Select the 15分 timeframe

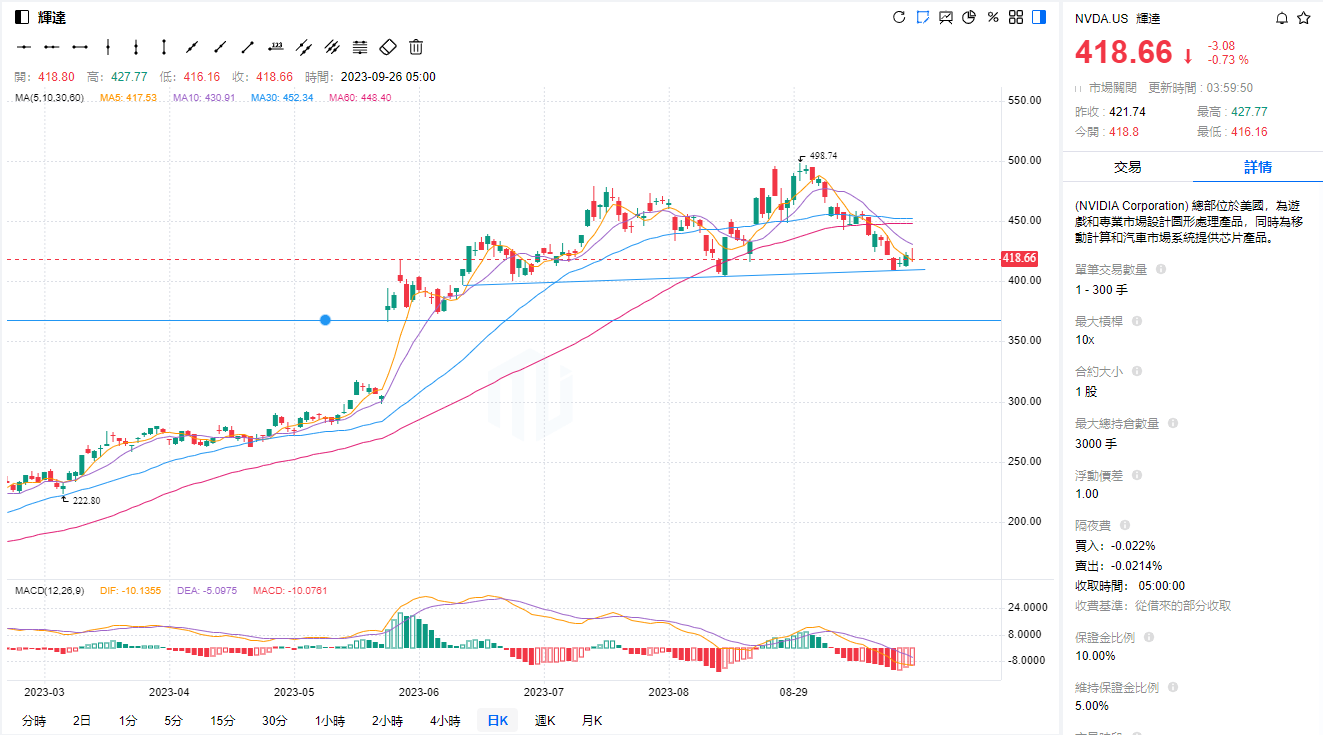[x=222, y=720]
